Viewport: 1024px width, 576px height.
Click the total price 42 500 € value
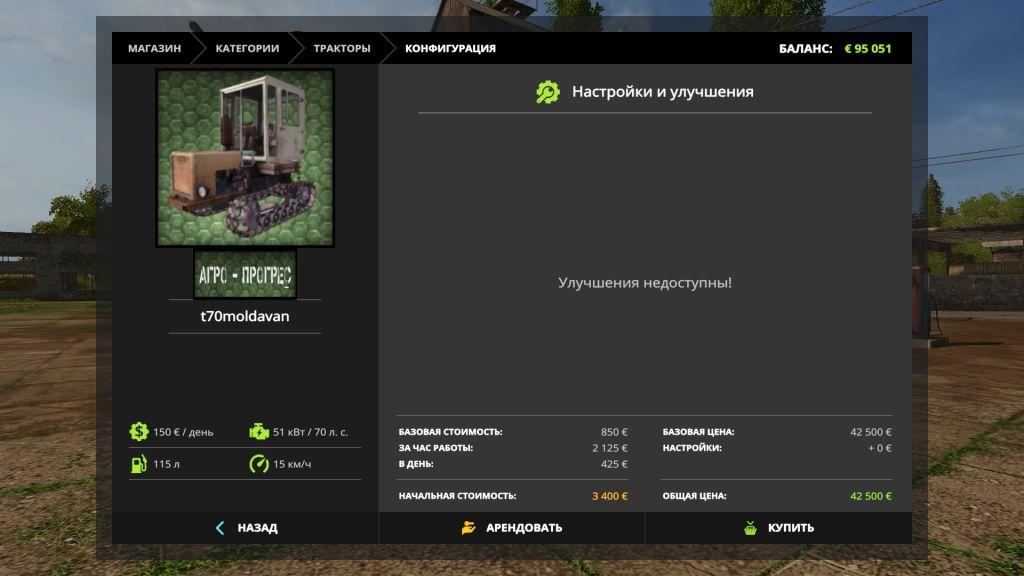870,496
